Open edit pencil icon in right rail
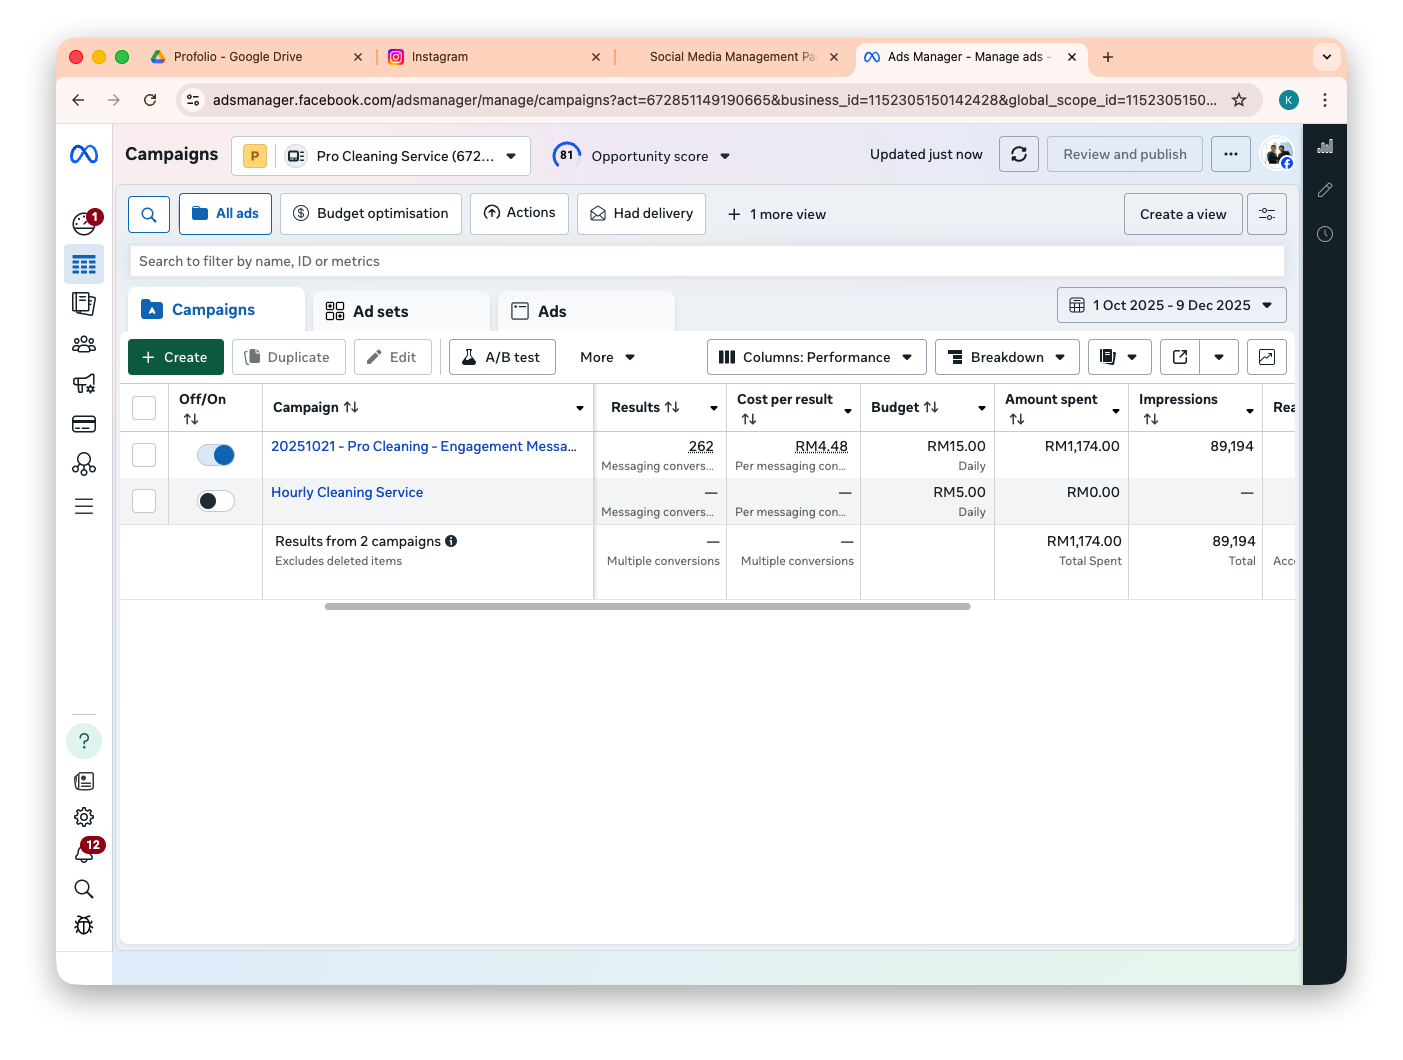This screenshot has width=1403, height=1060. click(1325, 190)
